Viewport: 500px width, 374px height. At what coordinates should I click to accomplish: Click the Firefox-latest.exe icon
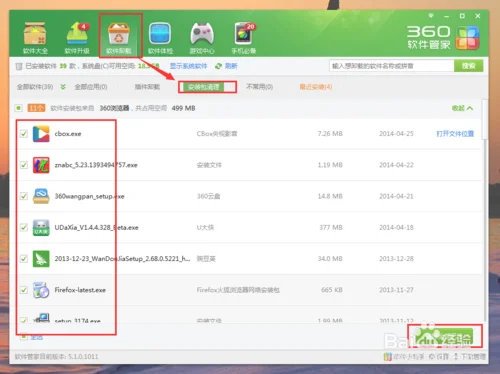pos(41,290)
